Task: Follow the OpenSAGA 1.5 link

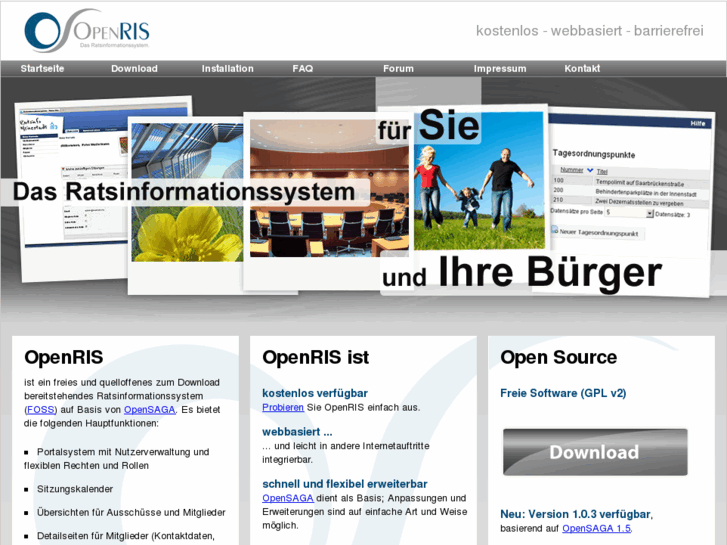Action: click(596, 528)
